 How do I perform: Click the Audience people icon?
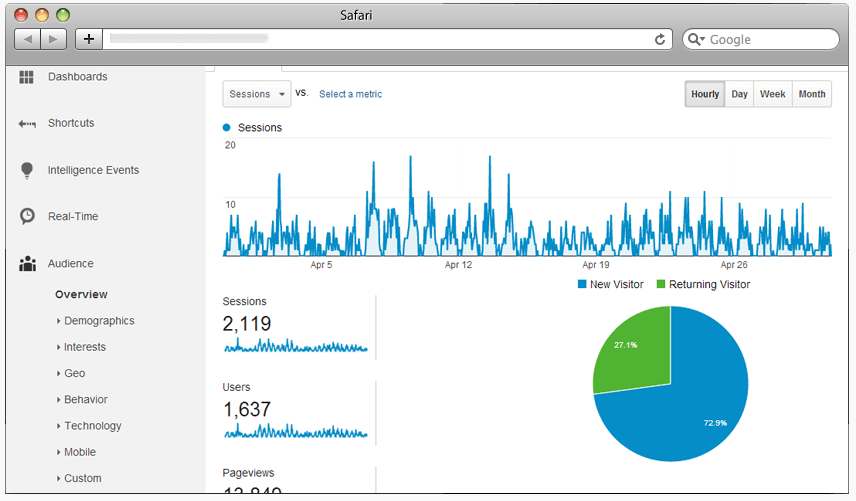point(27,264)
